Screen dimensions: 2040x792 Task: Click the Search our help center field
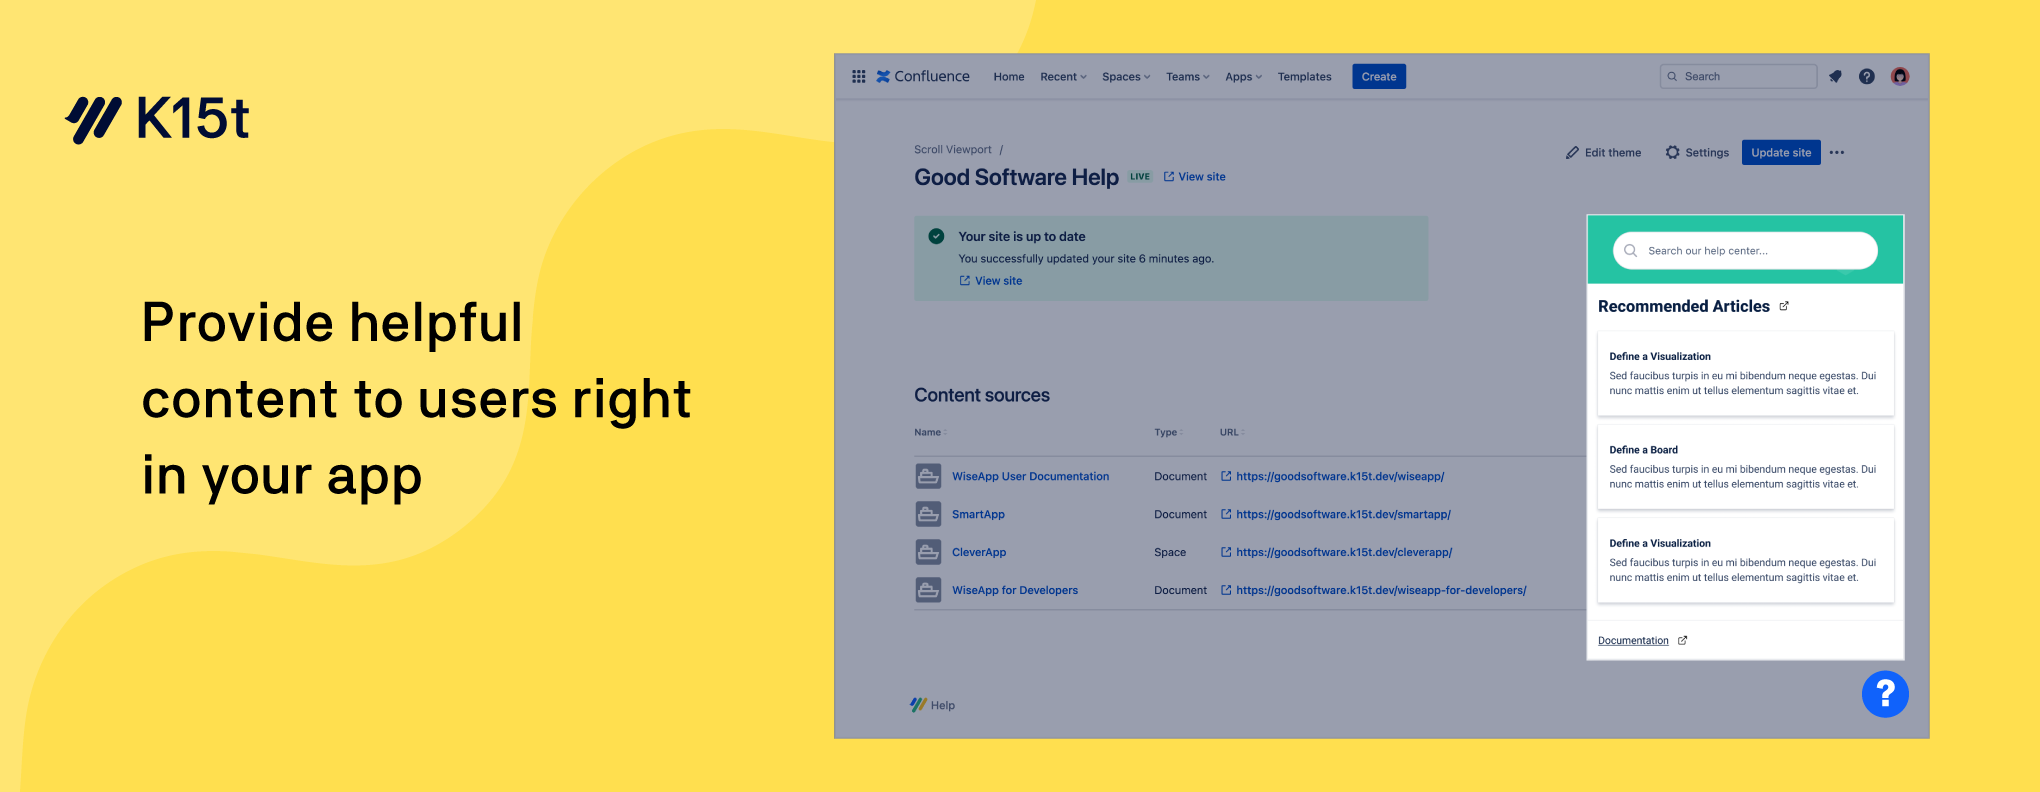[x=1745, y=251]
